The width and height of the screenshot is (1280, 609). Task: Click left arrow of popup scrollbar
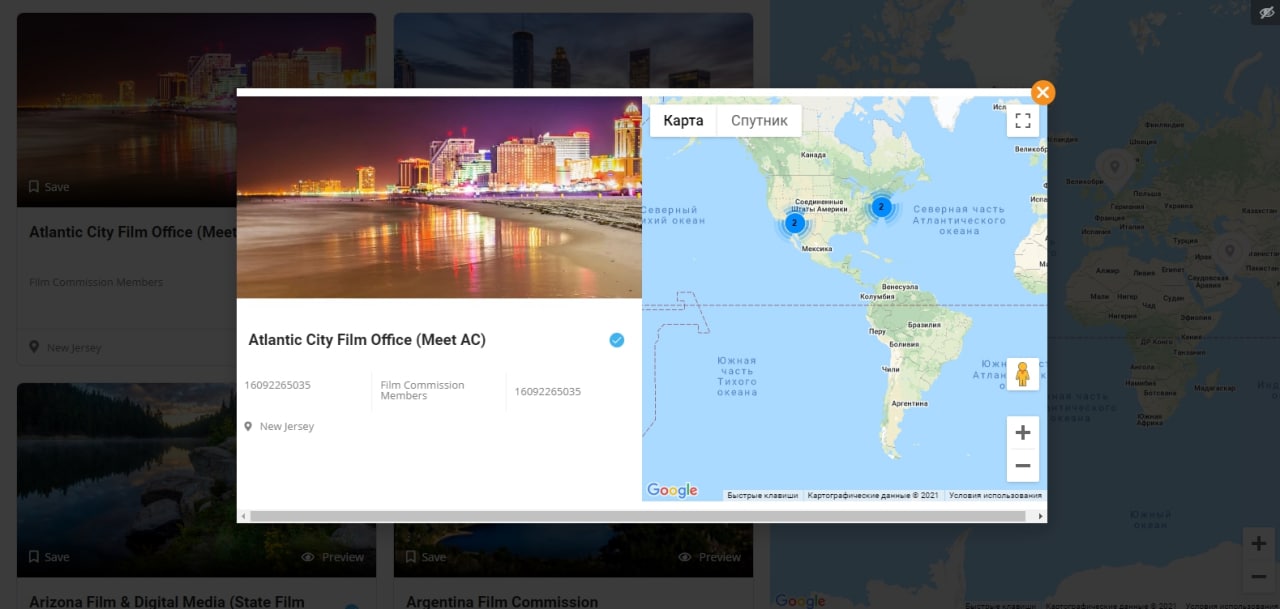(243, 516)
